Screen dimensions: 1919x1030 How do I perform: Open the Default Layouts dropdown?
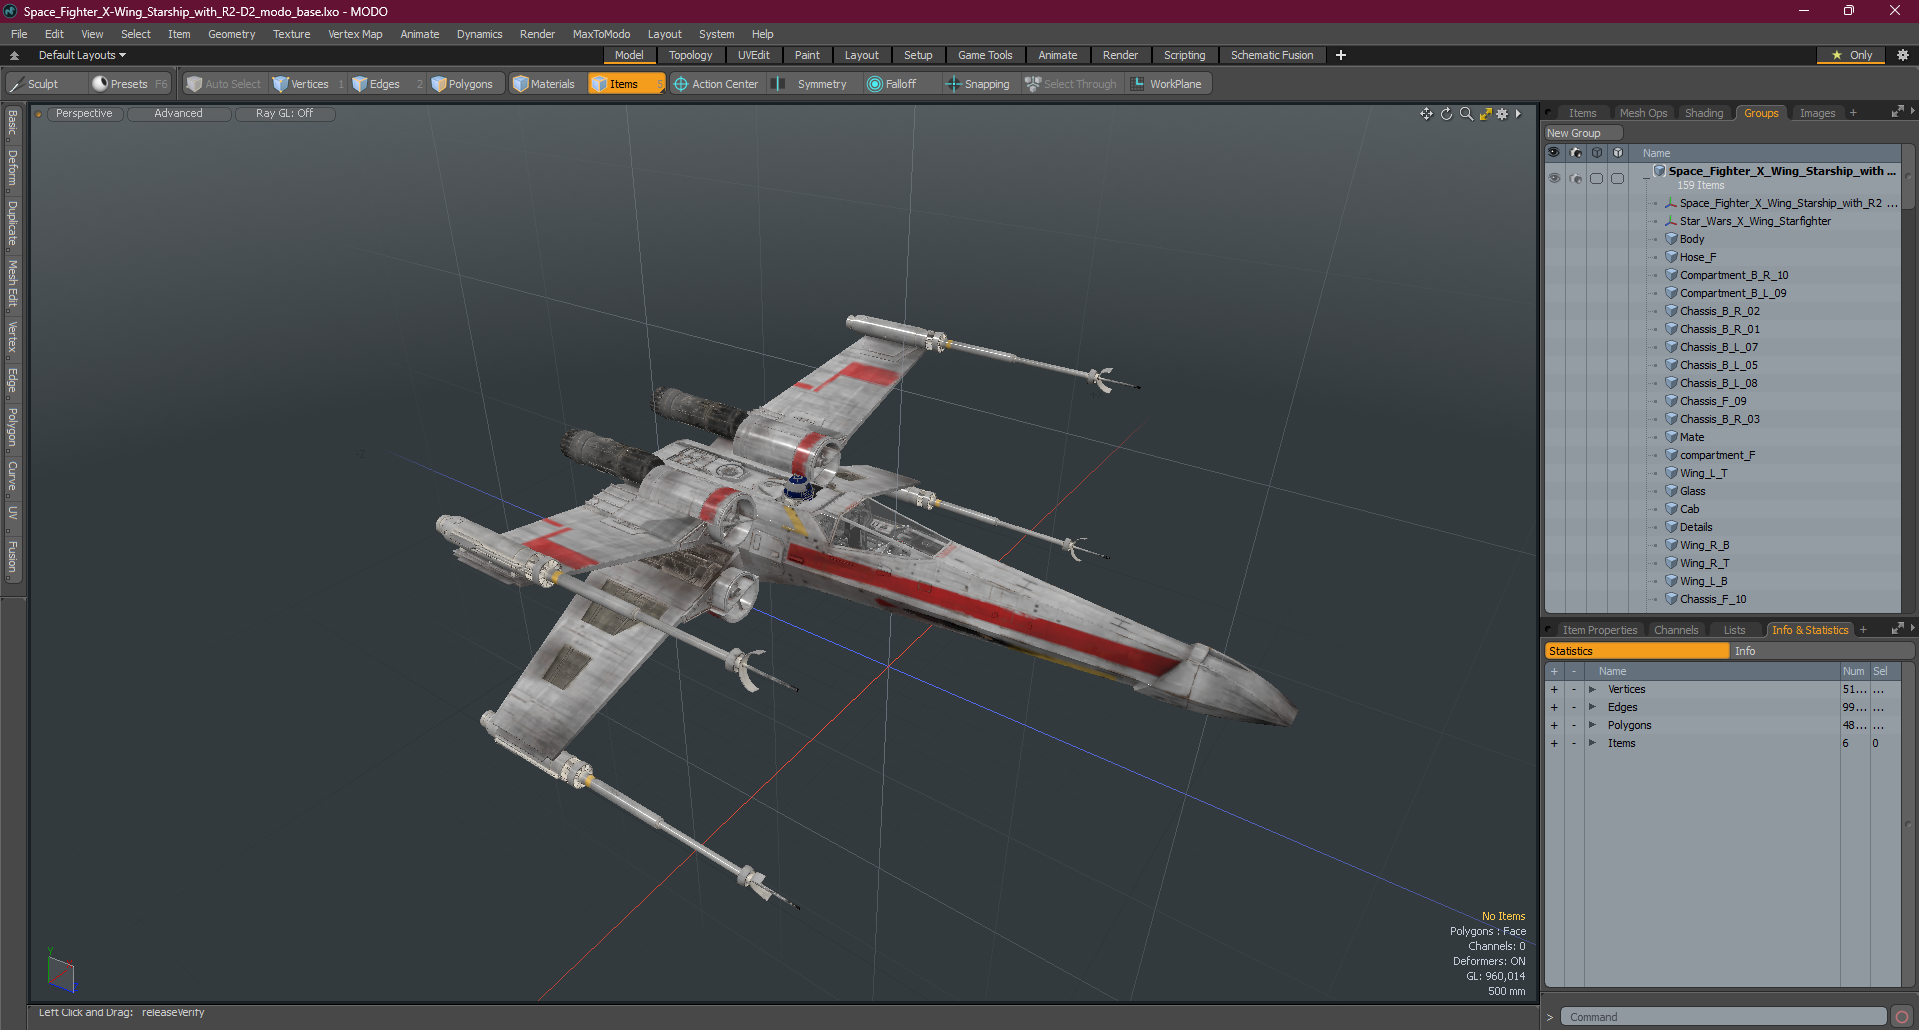[x=82, y=55]
